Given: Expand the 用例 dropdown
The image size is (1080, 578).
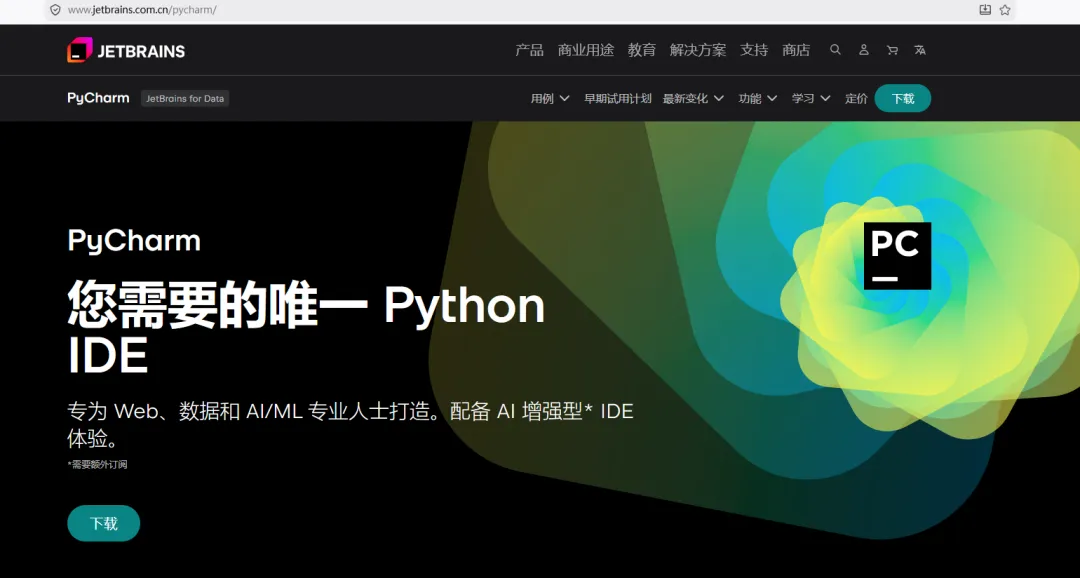Looking at the screenshot, I should (550, 99).
